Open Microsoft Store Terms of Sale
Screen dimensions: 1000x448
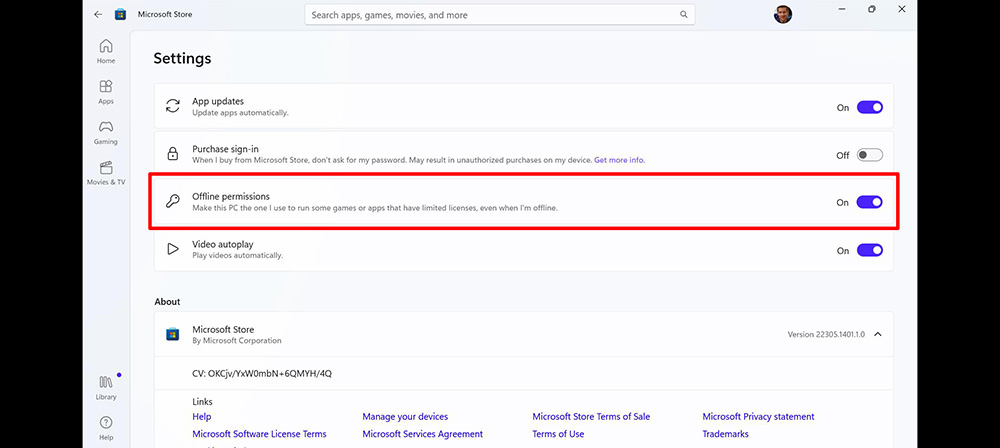[591, 417]
